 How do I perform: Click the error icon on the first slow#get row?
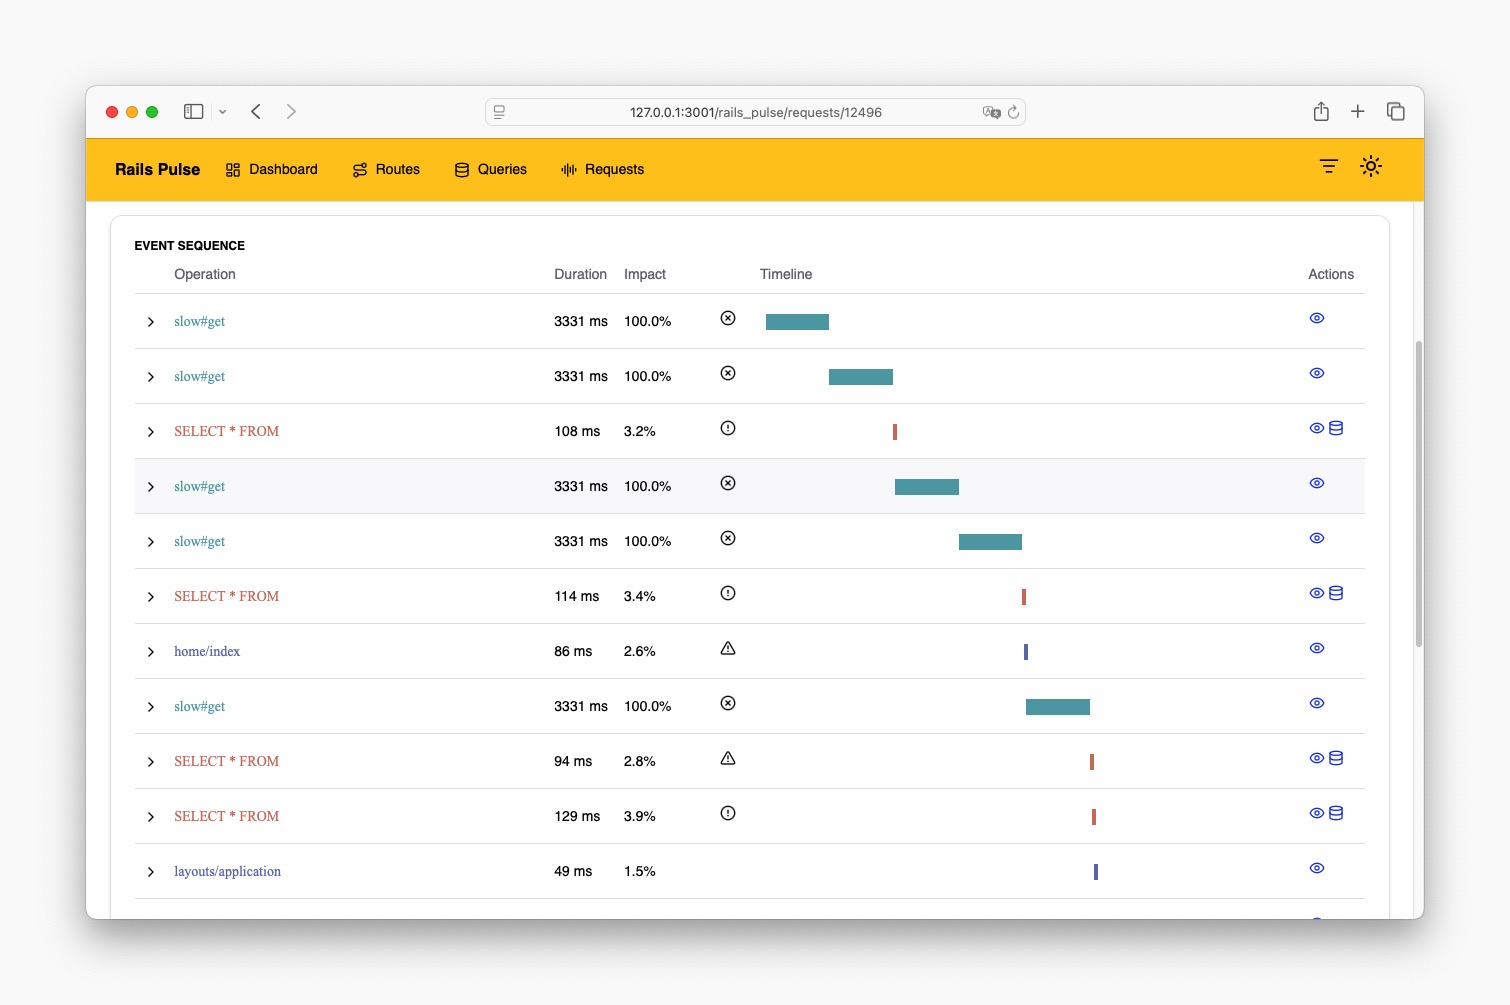click(727, 318)
